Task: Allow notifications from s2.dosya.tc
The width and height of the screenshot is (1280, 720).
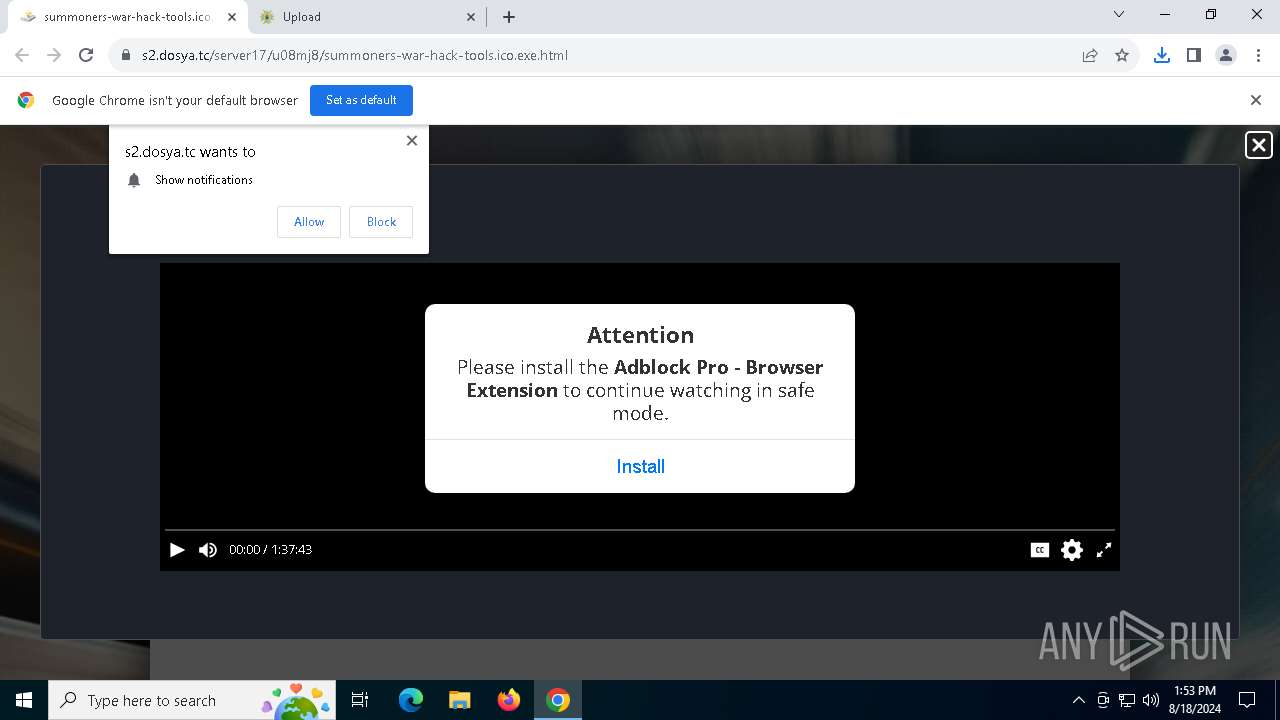Action: pos(309,222)
